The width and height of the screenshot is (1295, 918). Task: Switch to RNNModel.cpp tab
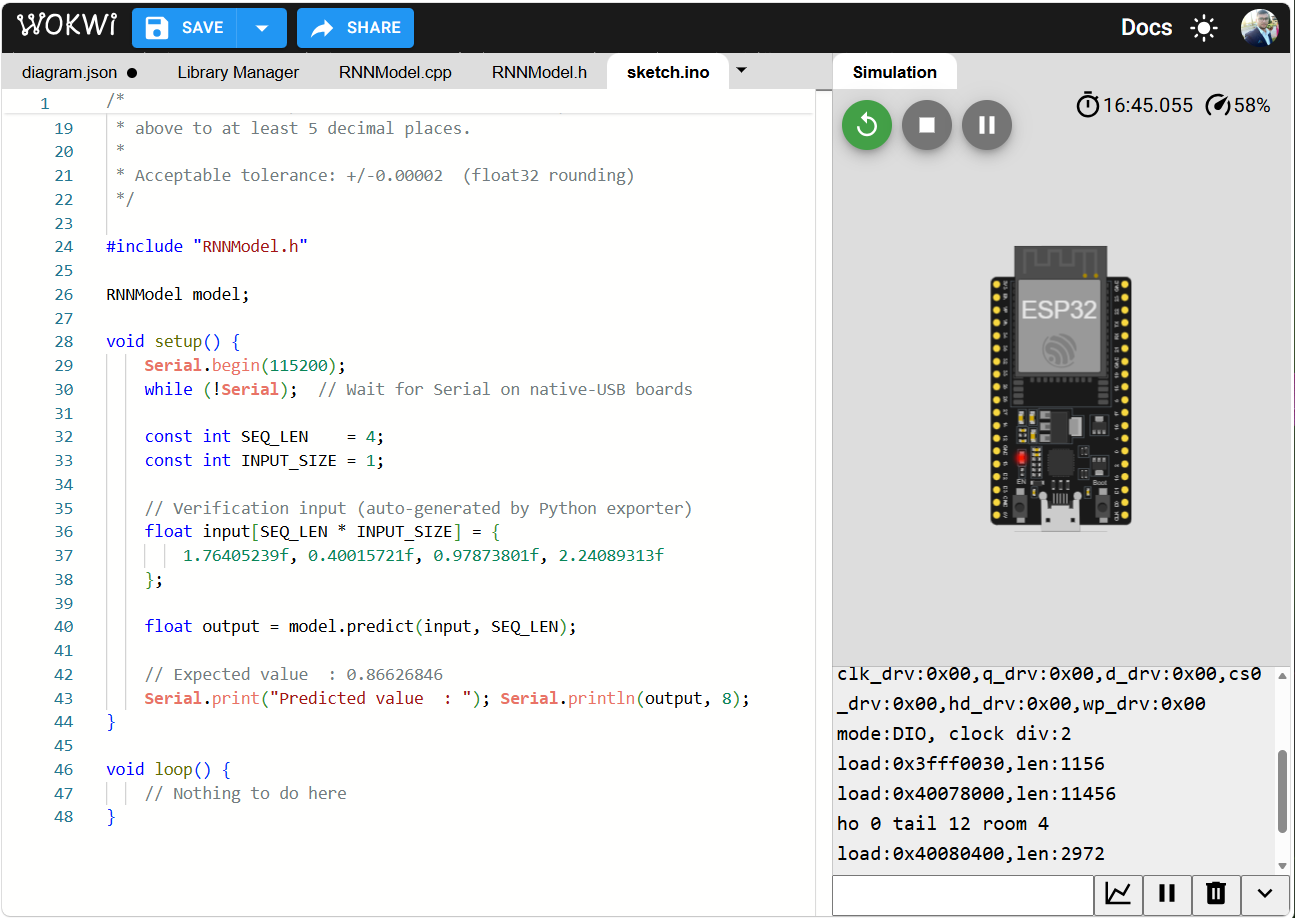pyautogui.click(x=395, y=72)
